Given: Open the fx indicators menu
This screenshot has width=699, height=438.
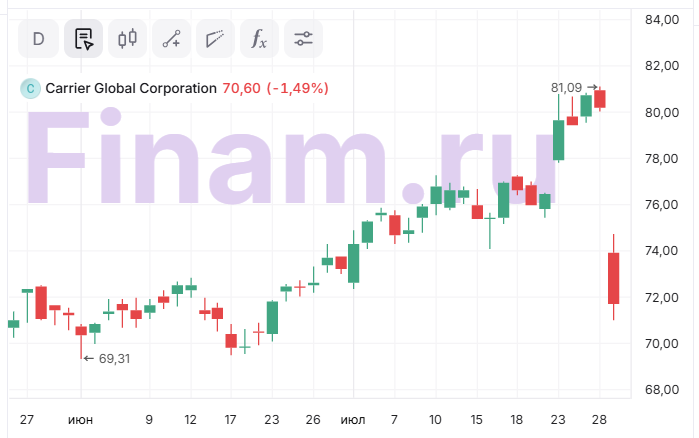Looking at the screenshot, I should [x=259, y=40].
